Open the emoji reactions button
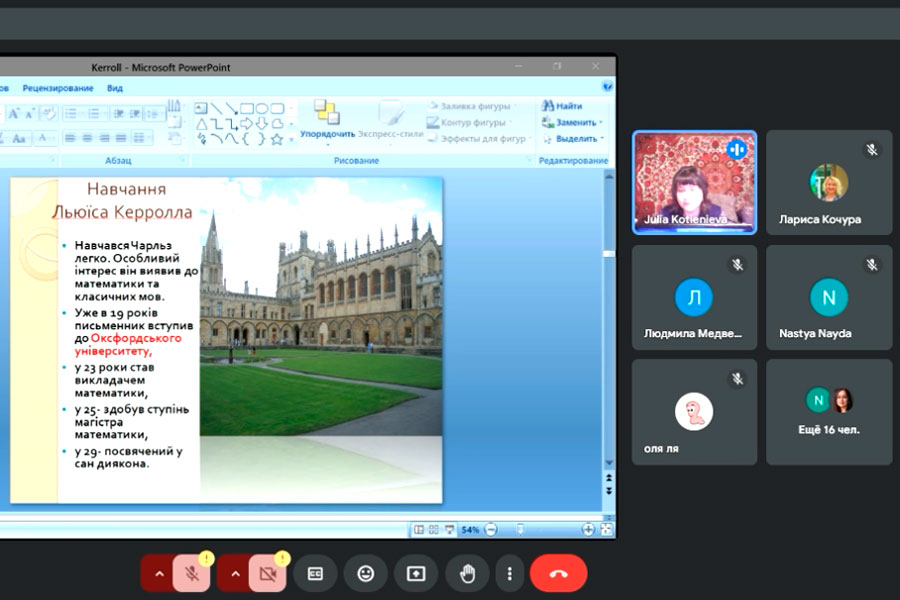The height and width of the screenshot is (600, 900). [366, 574]
